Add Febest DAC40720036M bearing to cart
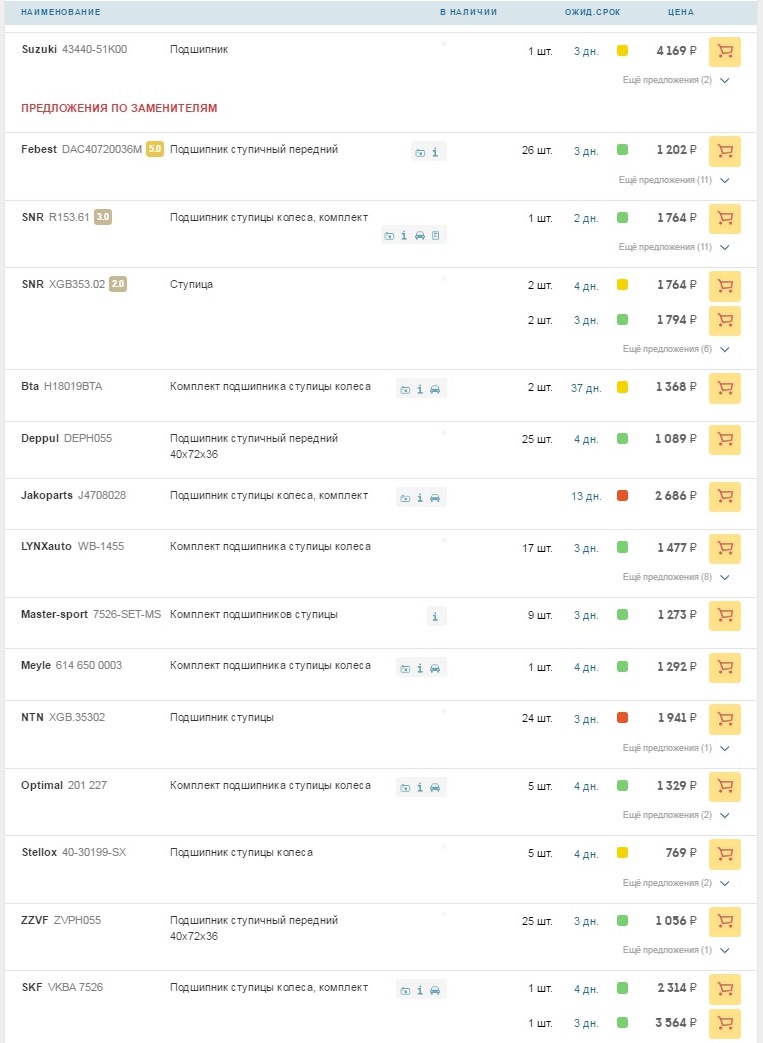This screenshot has height=1043, width=763. 724,151
